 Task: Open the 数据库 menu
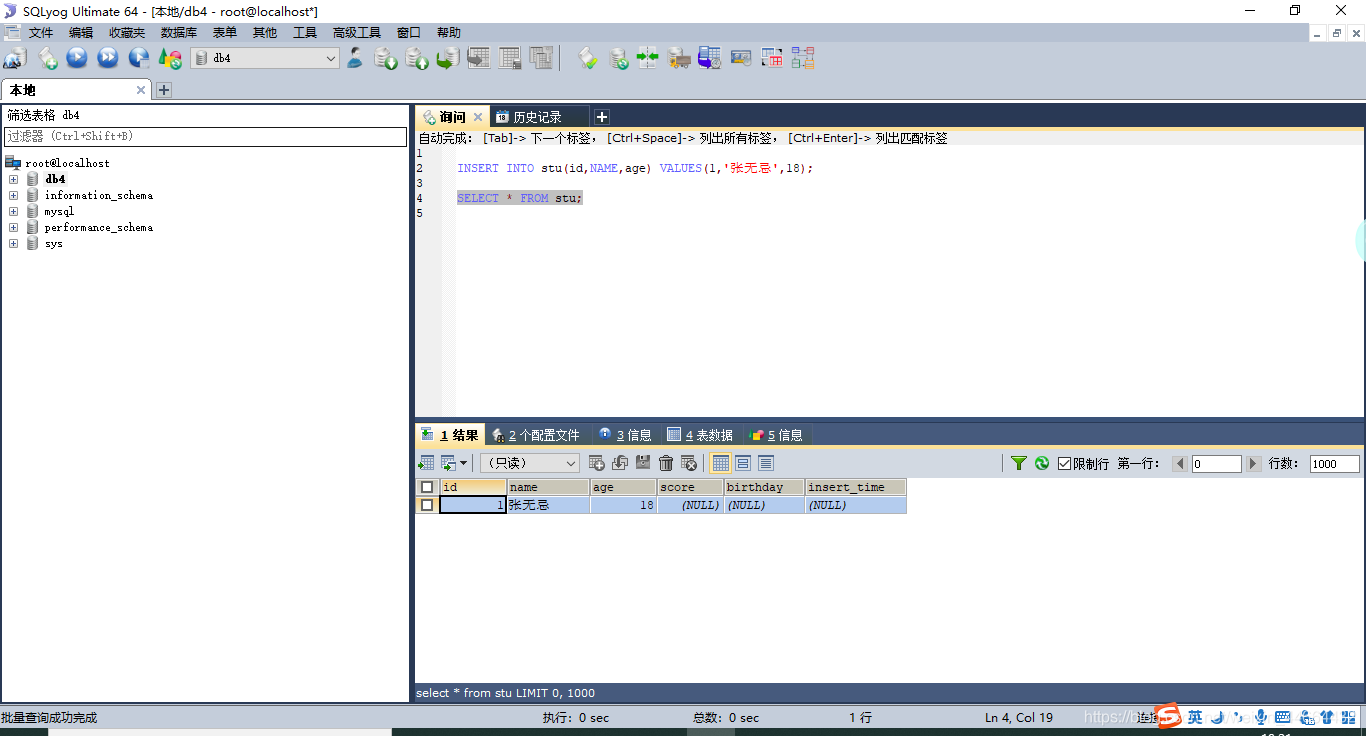pos(179,33)
